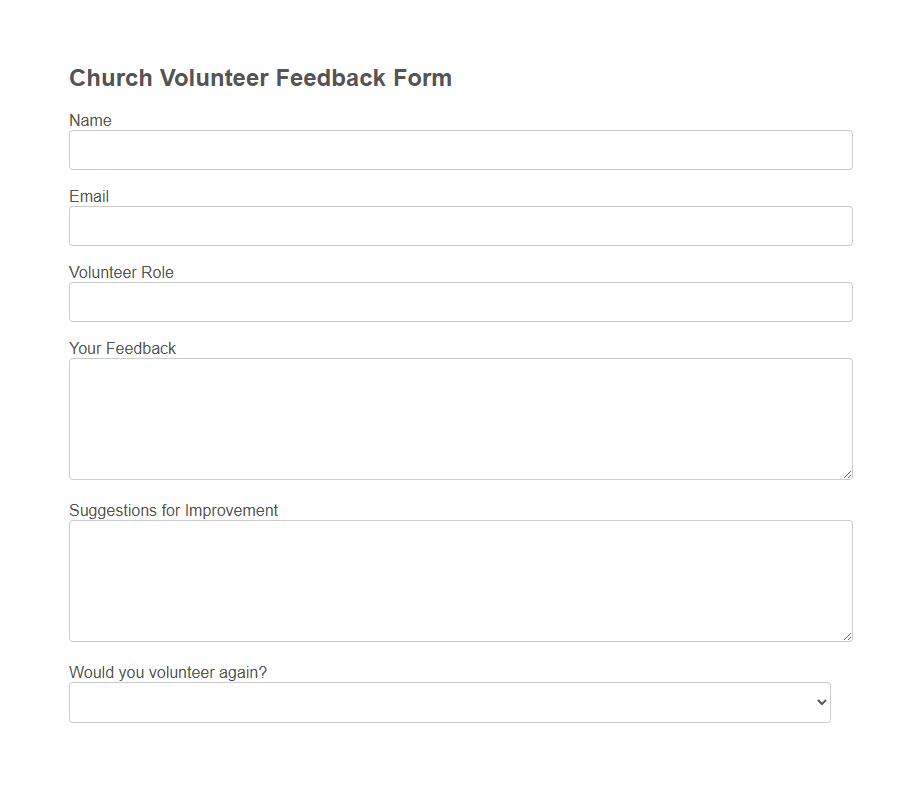Click the Email field label
Image resolution: width=900 pixels, height=787 pixels.
88,196
